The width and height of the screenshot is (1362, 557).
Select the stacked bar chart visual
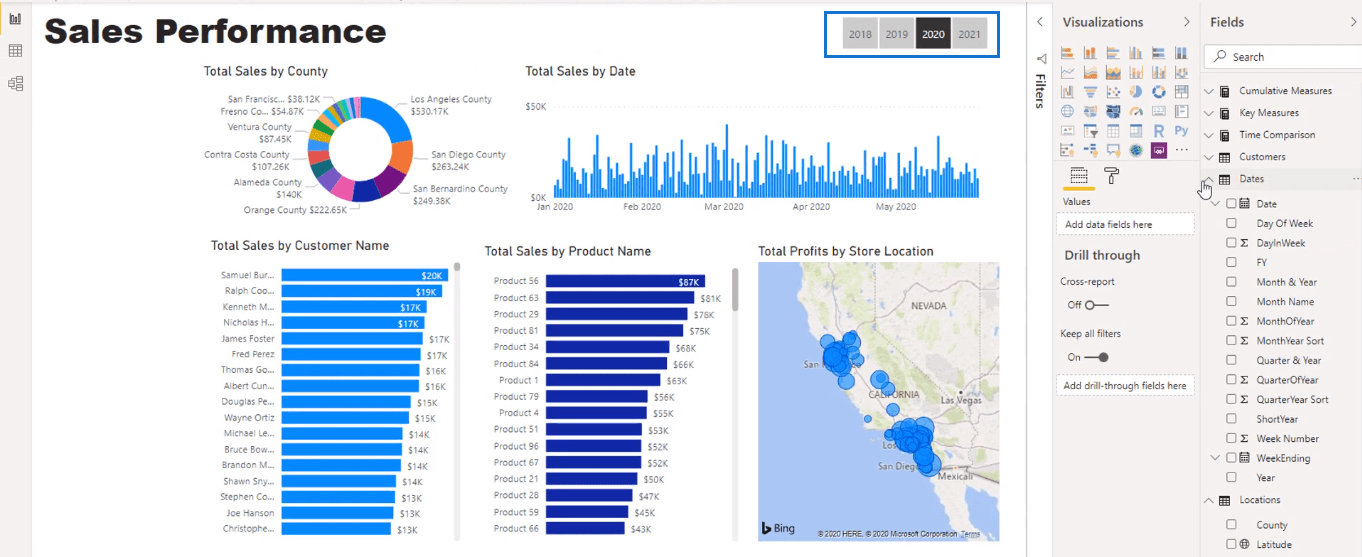coord(1067,53)
